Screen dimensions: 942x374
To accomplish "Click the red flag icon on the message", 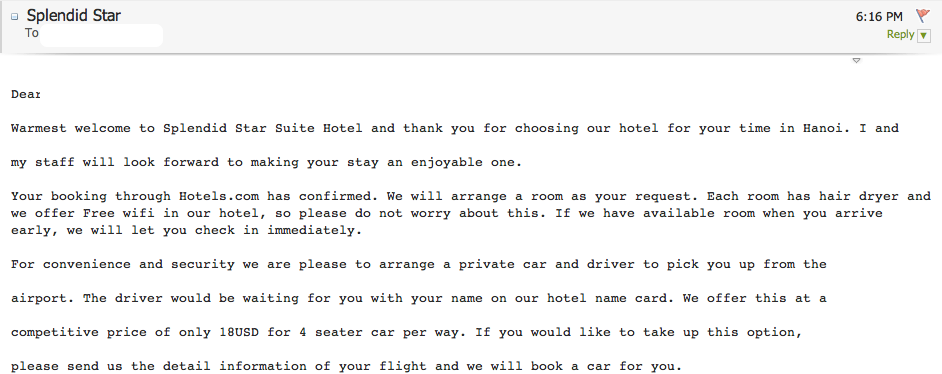I will (x=923, y=16).
